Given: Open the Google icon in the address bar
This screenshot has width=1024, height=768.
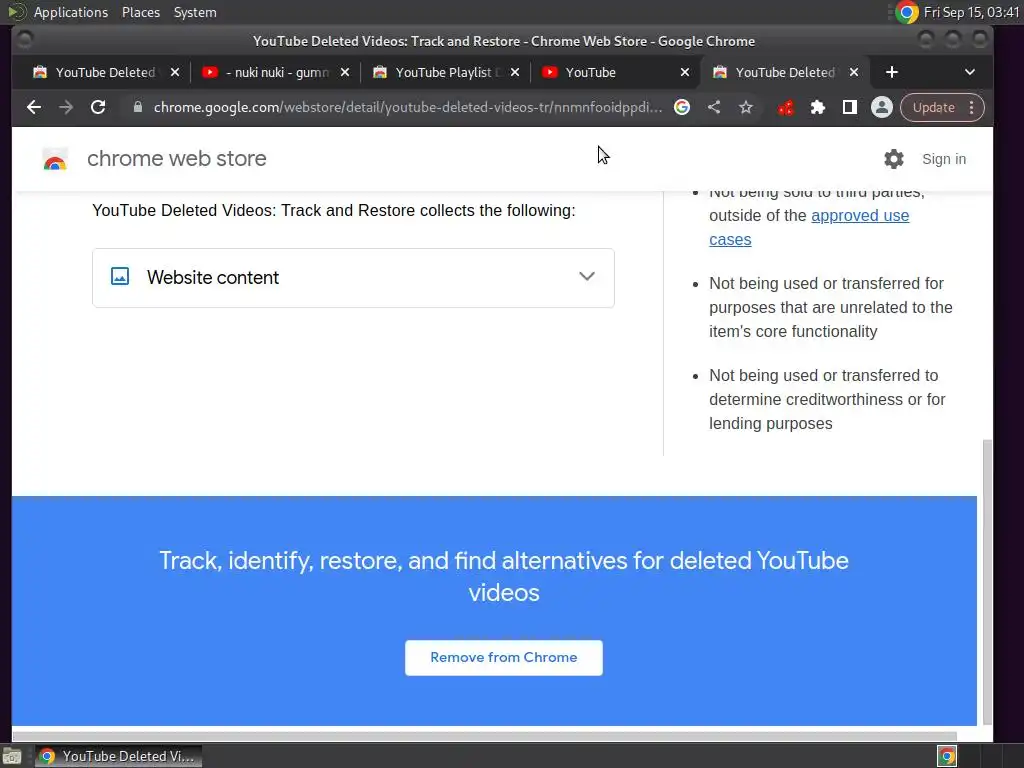Looking at the screenshot, I should (x=682, y=107).
